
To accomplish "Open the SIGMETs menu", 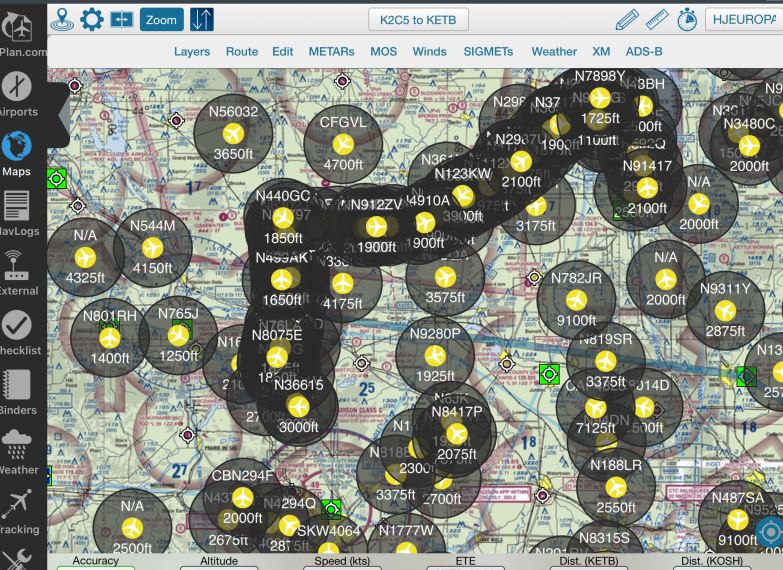I will (x=488, y=51).
